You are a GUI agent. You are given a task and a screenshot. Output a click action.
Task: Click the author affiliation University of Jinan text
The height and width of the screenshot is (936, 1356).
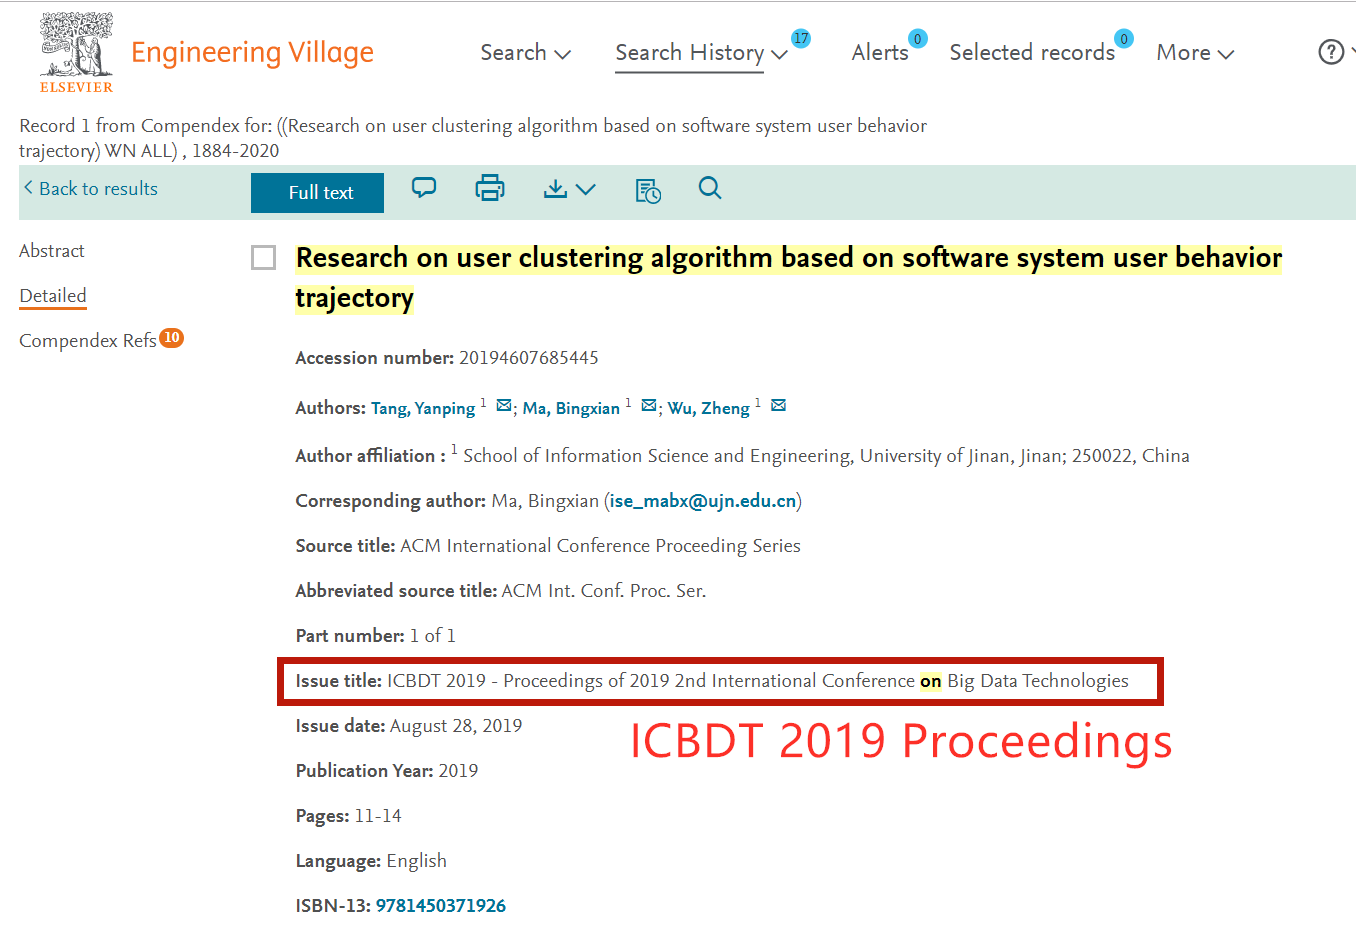[x=826, y=456]
